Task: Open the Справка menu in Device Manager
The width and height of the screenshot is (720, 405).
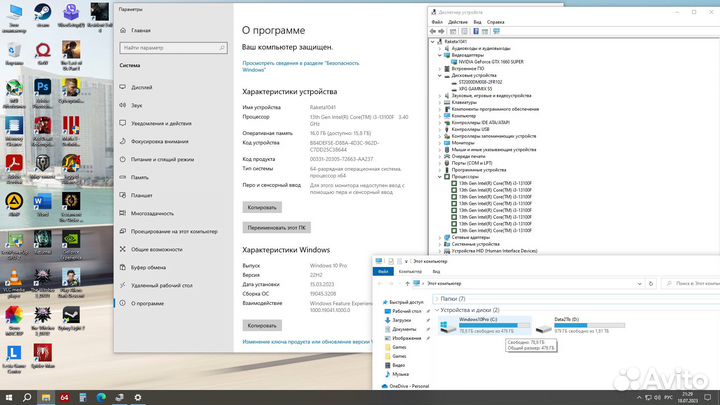Action: click(495, 22)
